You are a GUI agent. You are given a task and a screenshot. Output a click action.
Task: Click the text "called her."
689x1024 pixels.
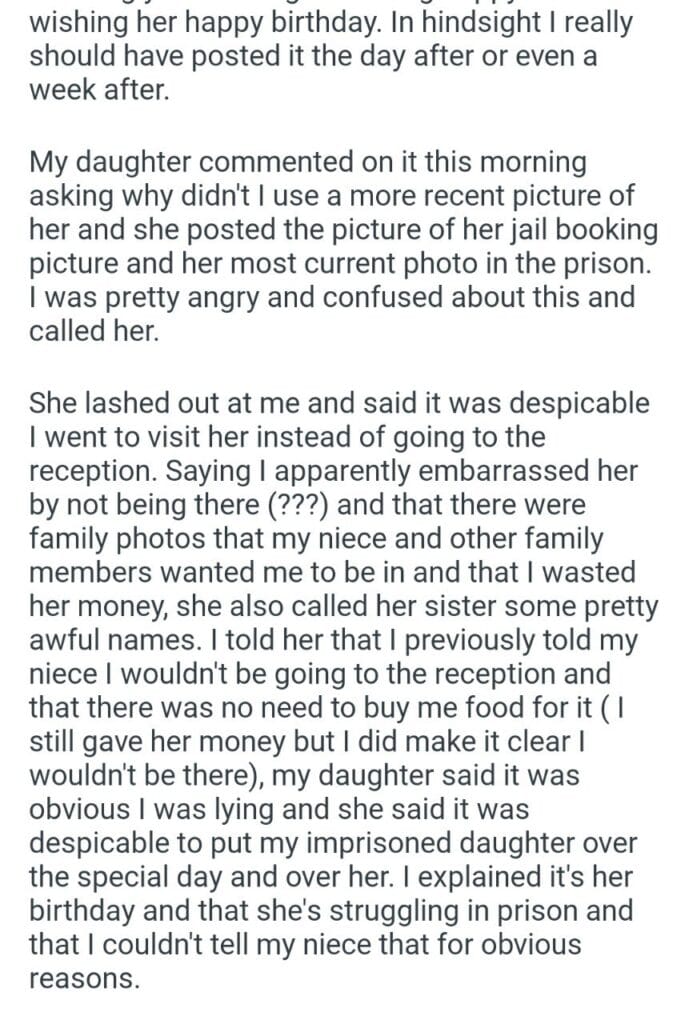click(x=94, y=331)
